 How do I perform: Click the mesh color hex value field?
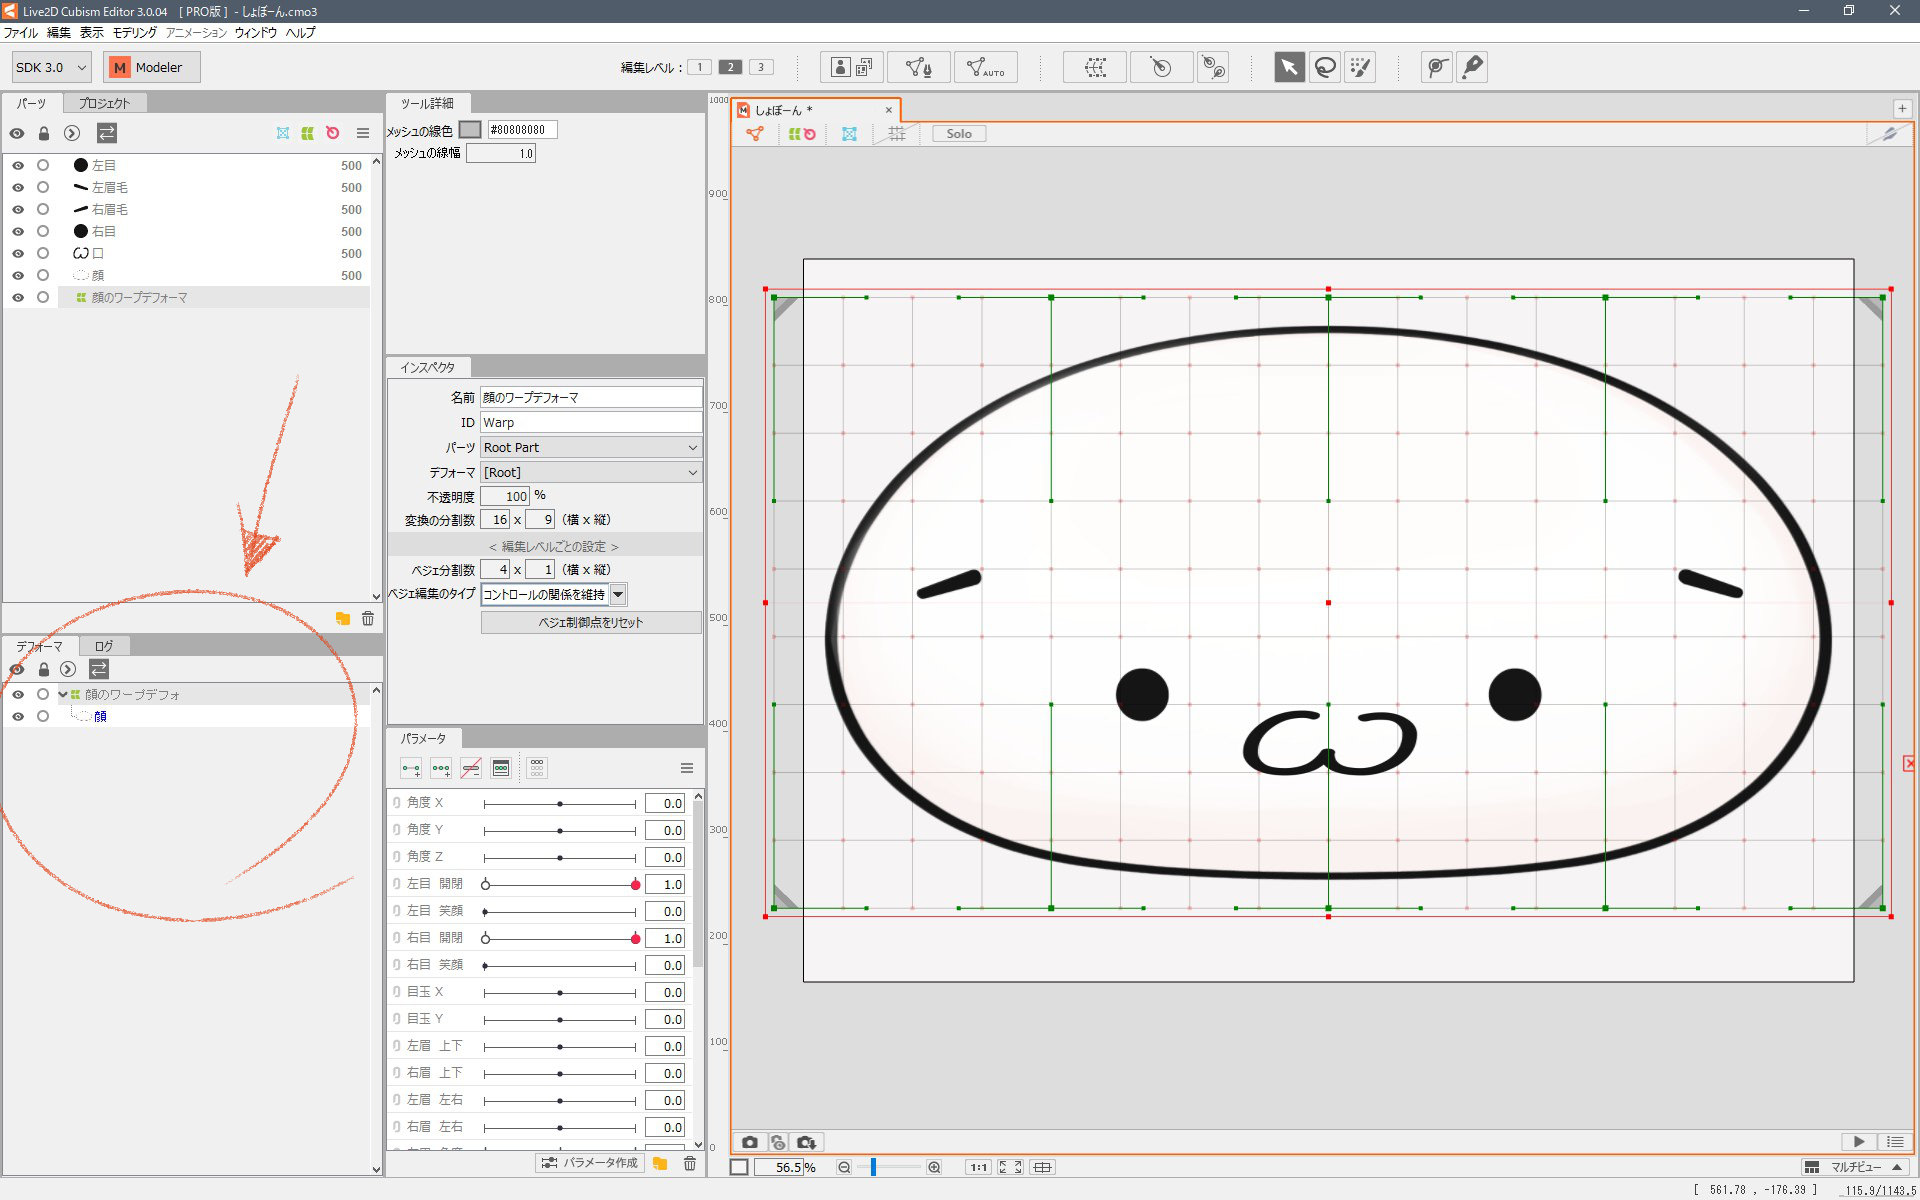[x=521, y=129]
